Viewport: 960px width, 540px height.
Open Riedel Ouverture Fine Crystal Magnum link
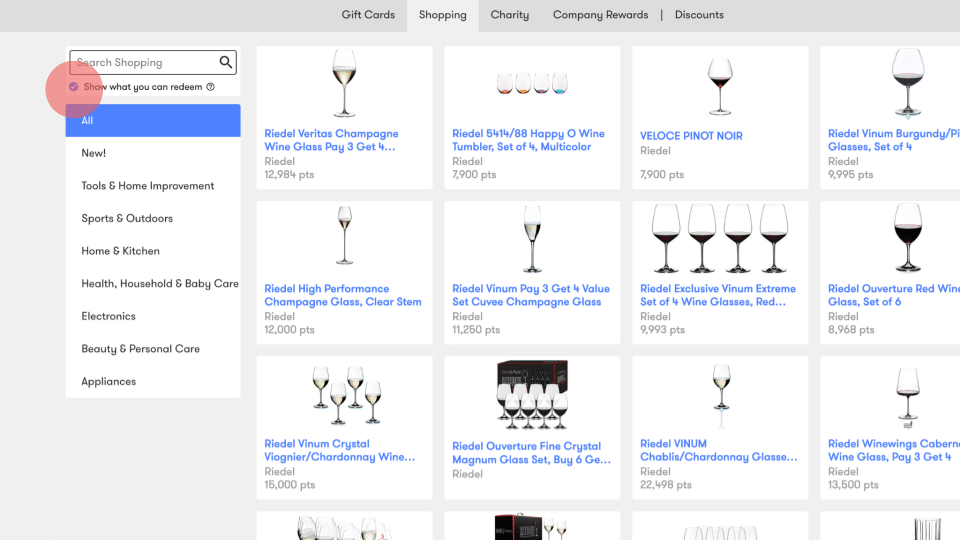click(x=531, y=452)
